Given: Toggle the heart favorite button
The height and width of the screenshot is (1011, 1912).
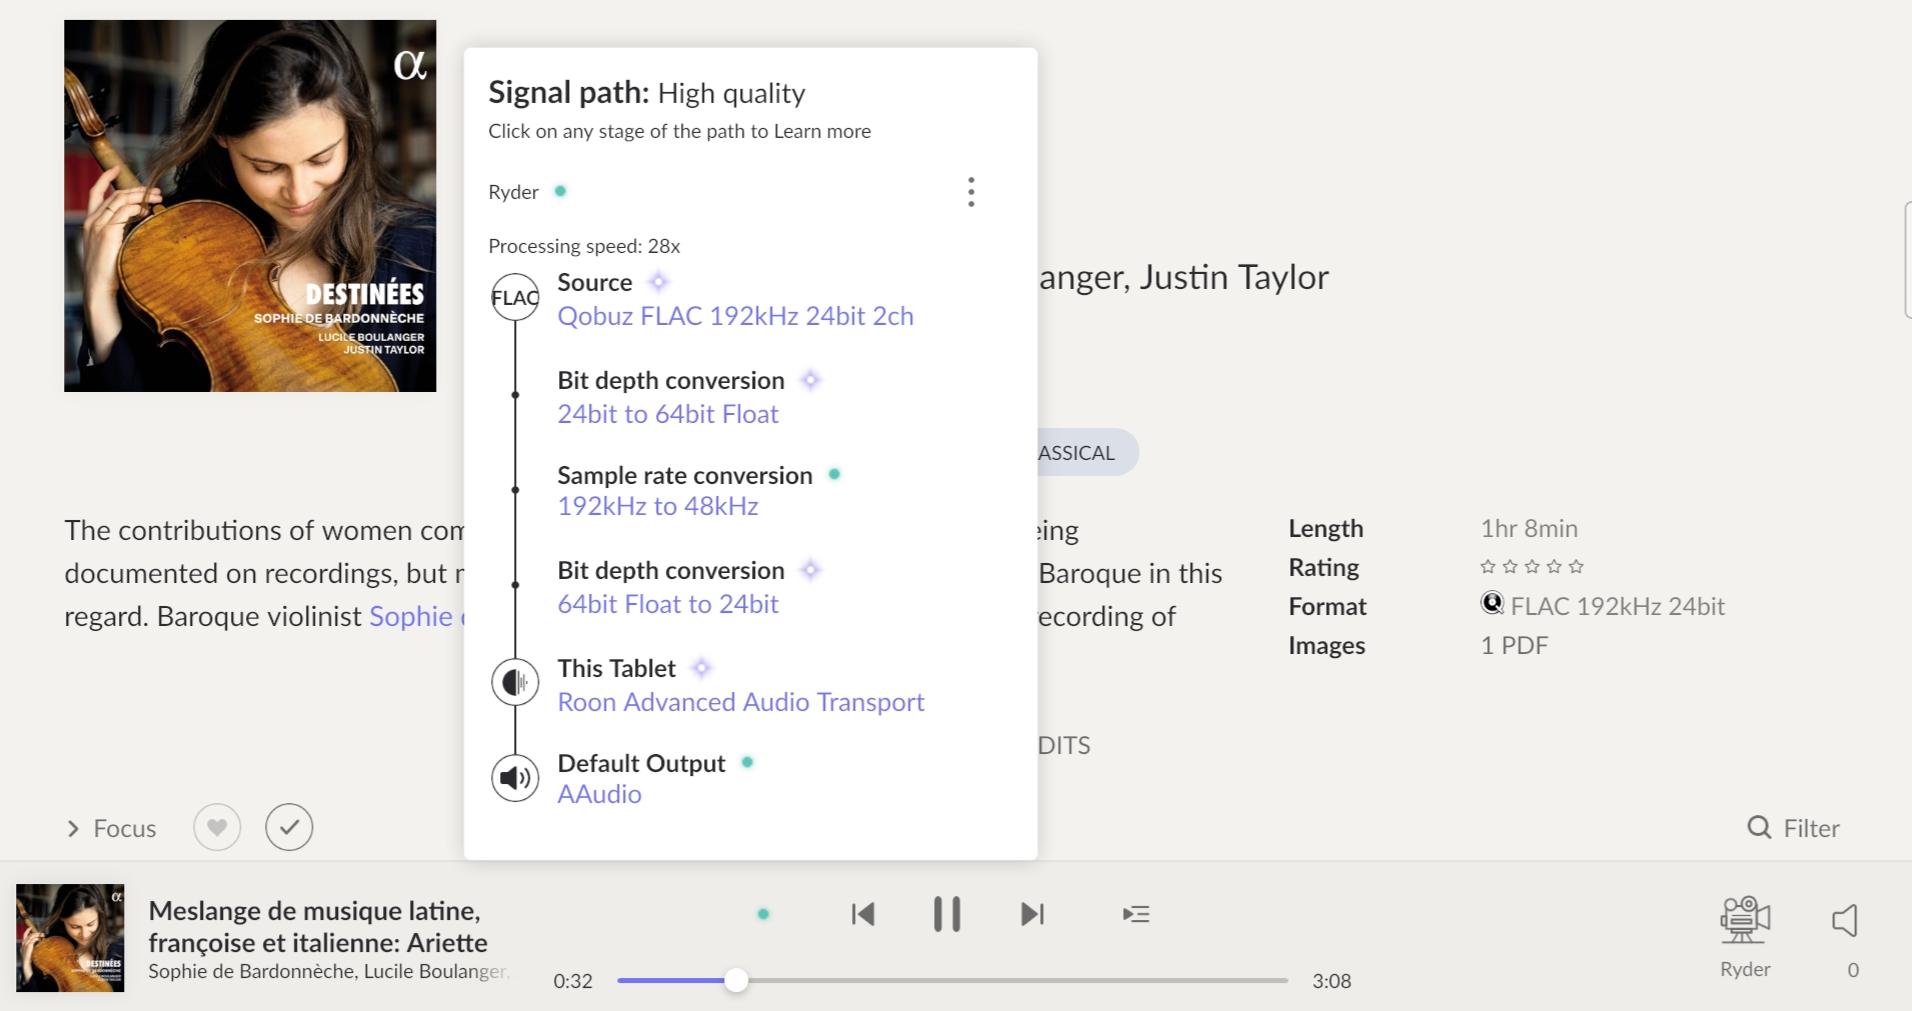Looking at the screenshot, I should pyautogui.click(x=217, y=828).
